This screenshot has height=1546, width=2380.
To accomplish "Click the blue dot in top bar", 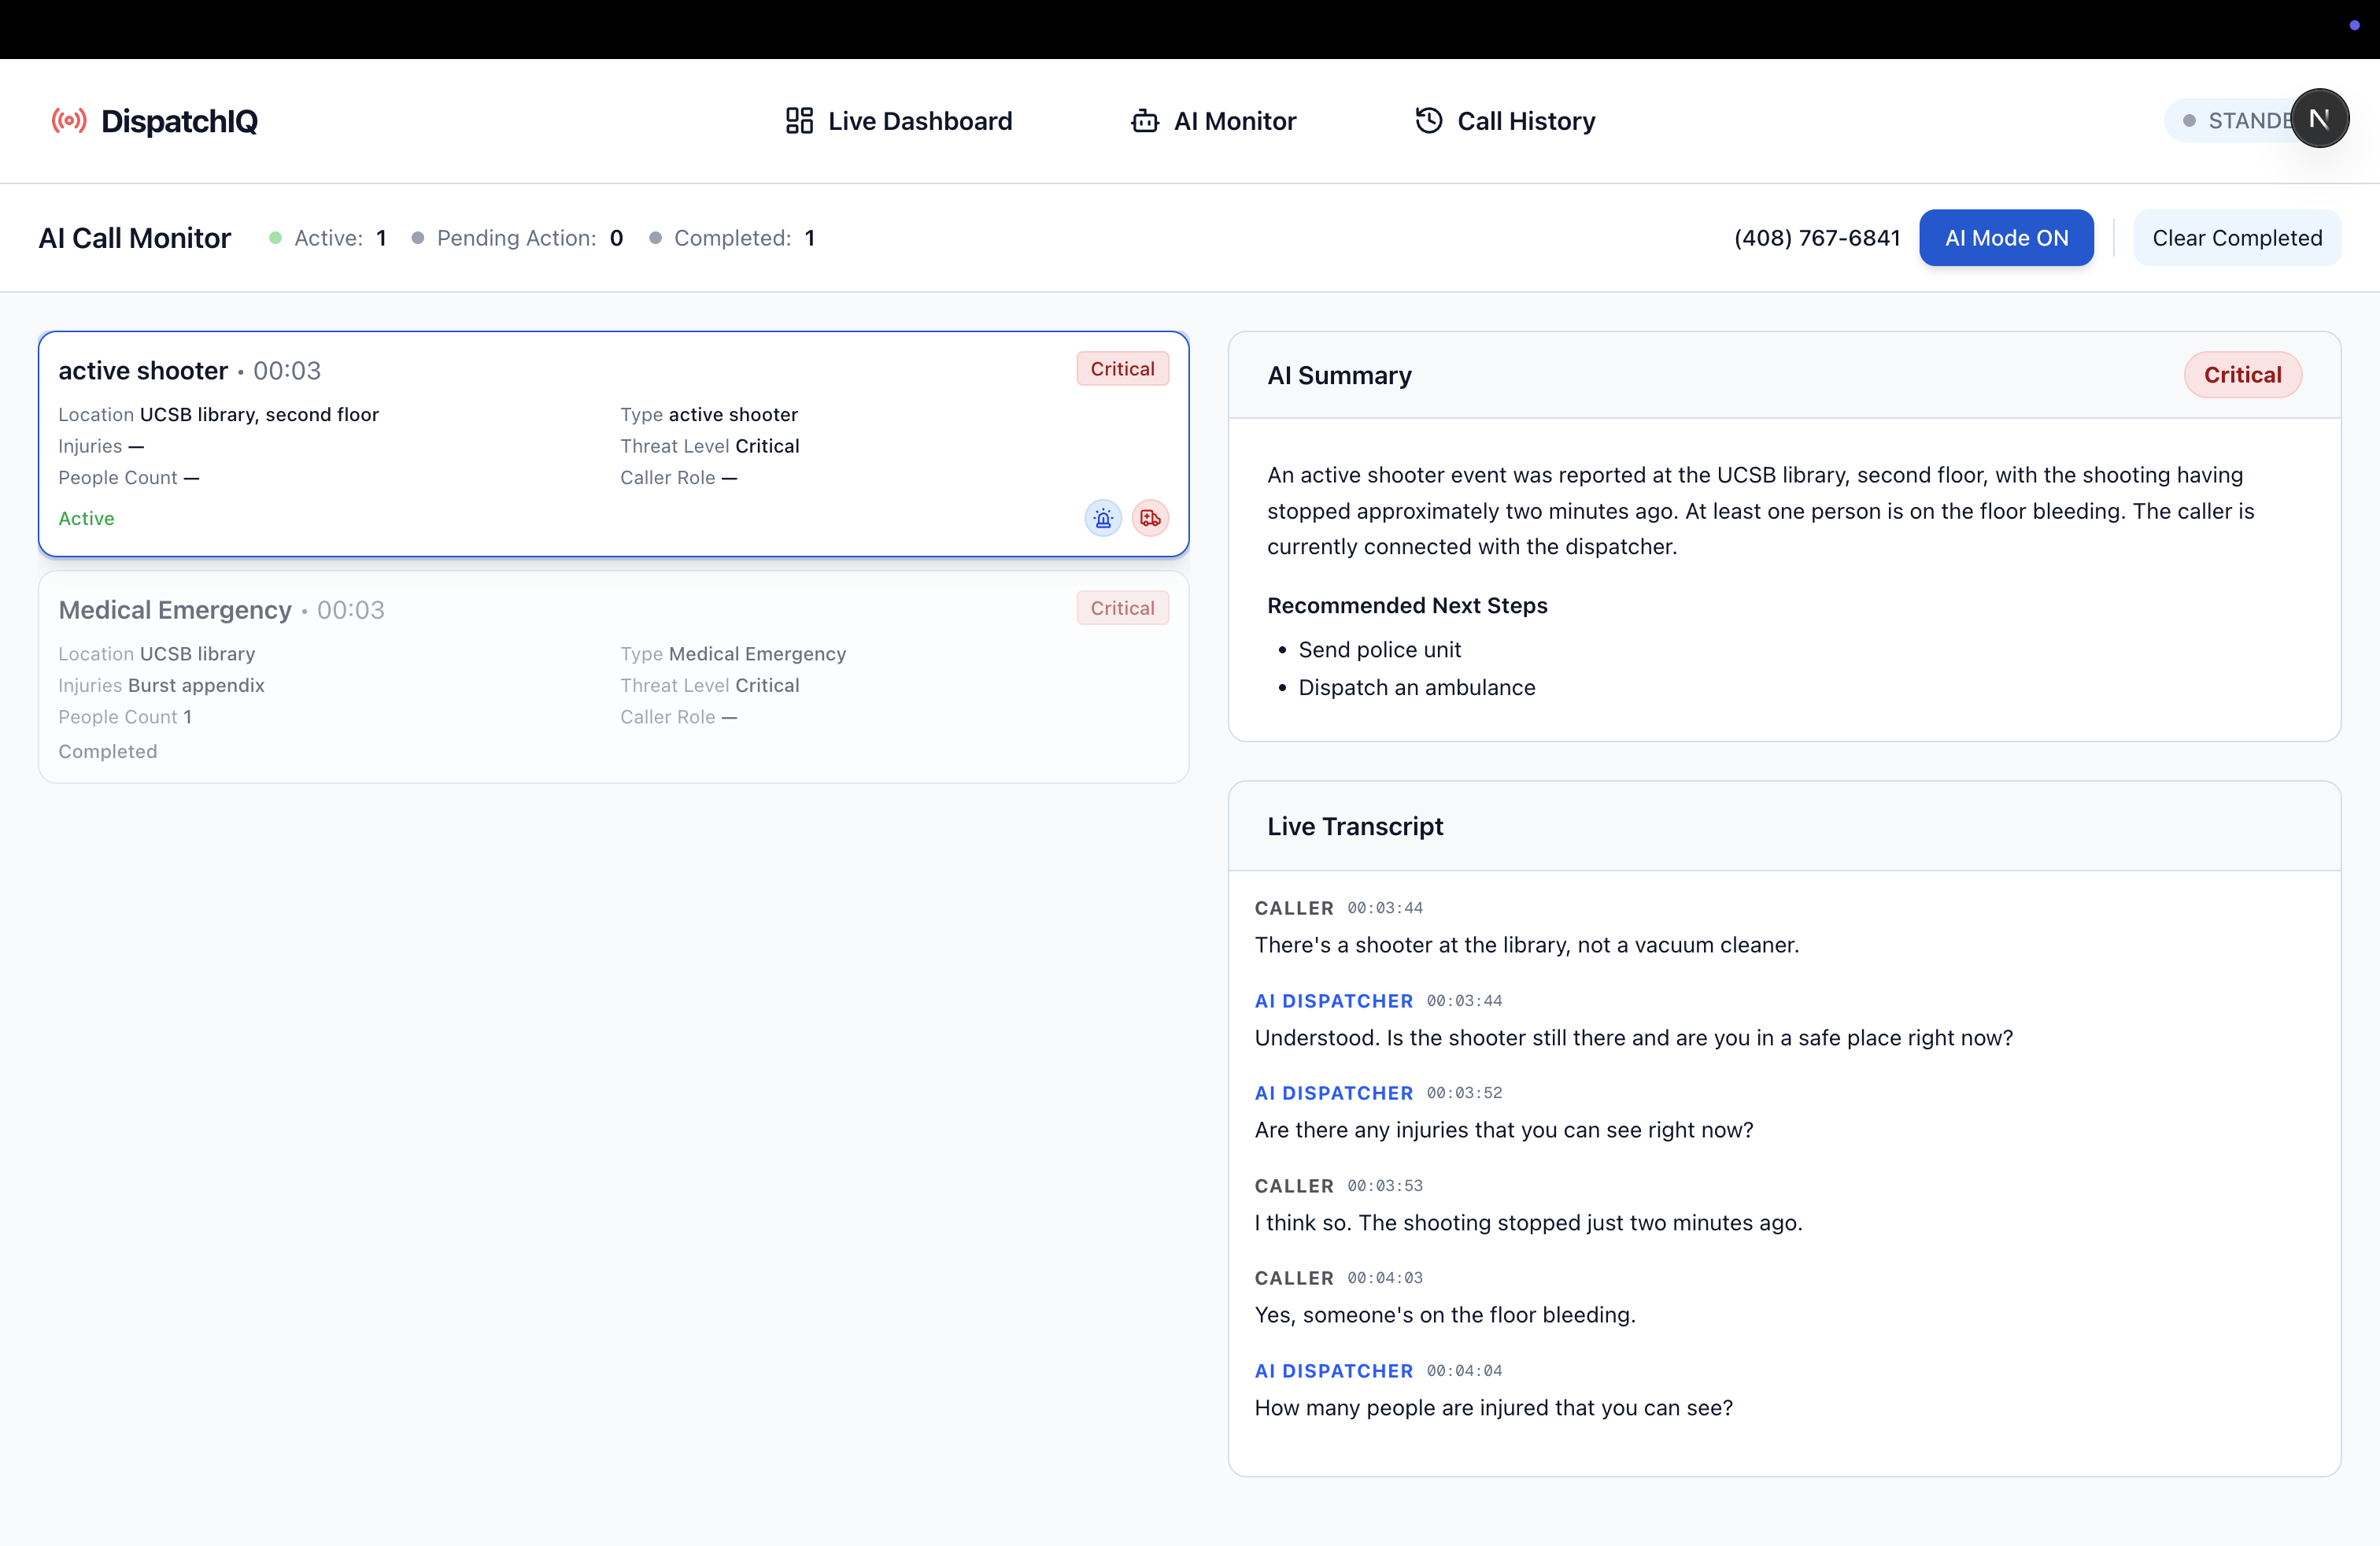I will [x=2354, y=25].
